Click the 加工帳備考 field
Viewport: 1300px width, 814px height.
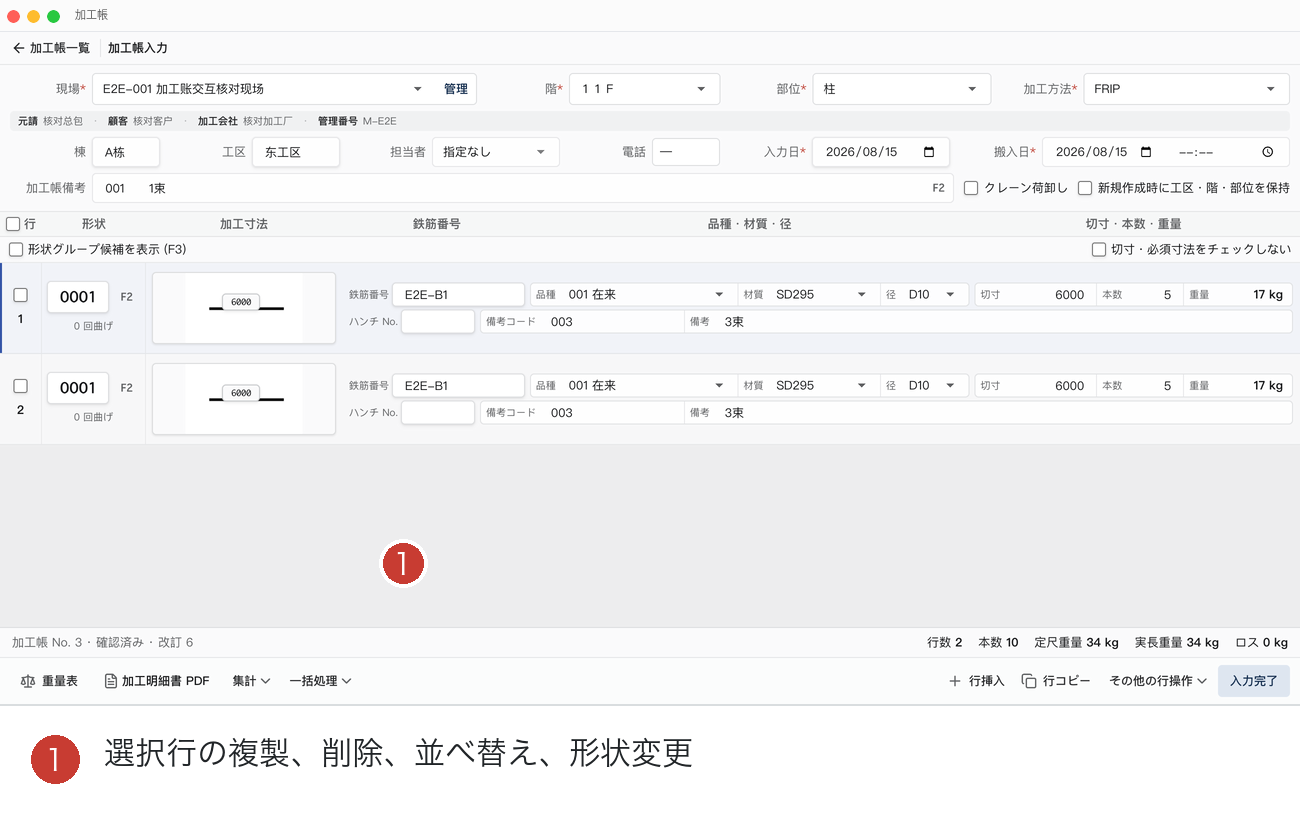[x=522, y=187]
